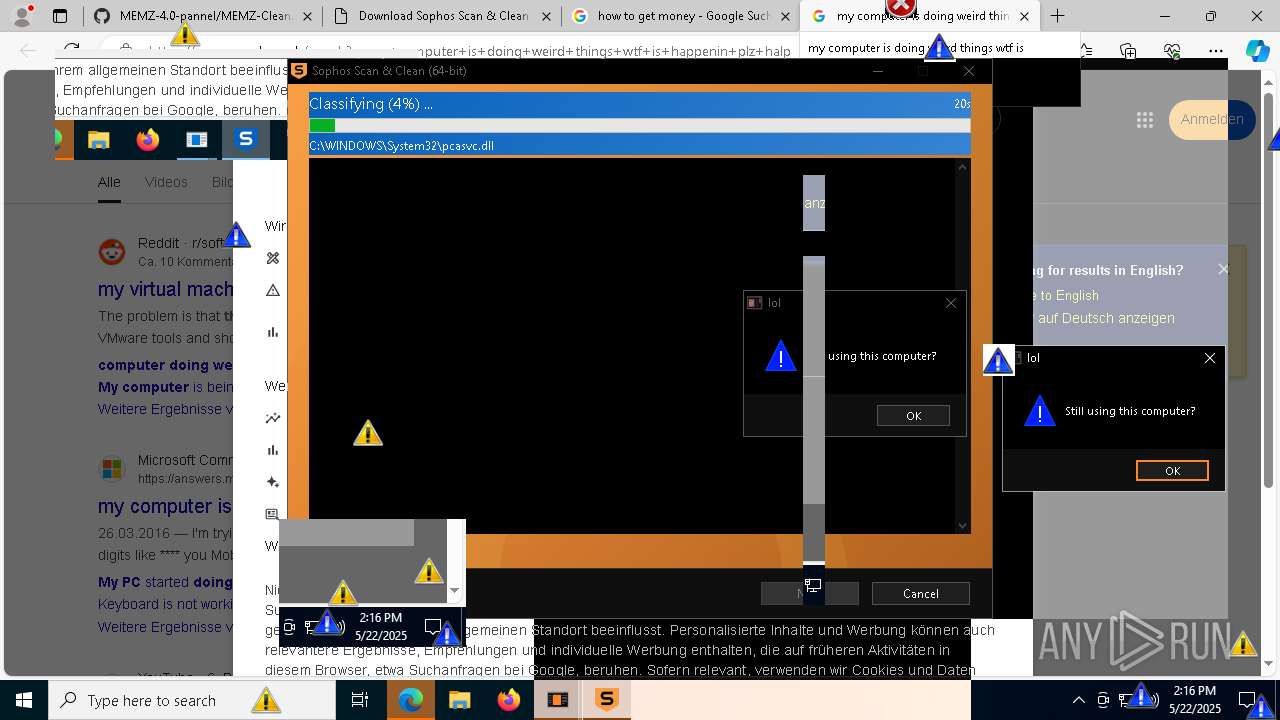Click the scanned file path pcasvc.dll
Viewport: 1280px width, 720px height.
tap(401, 145)
